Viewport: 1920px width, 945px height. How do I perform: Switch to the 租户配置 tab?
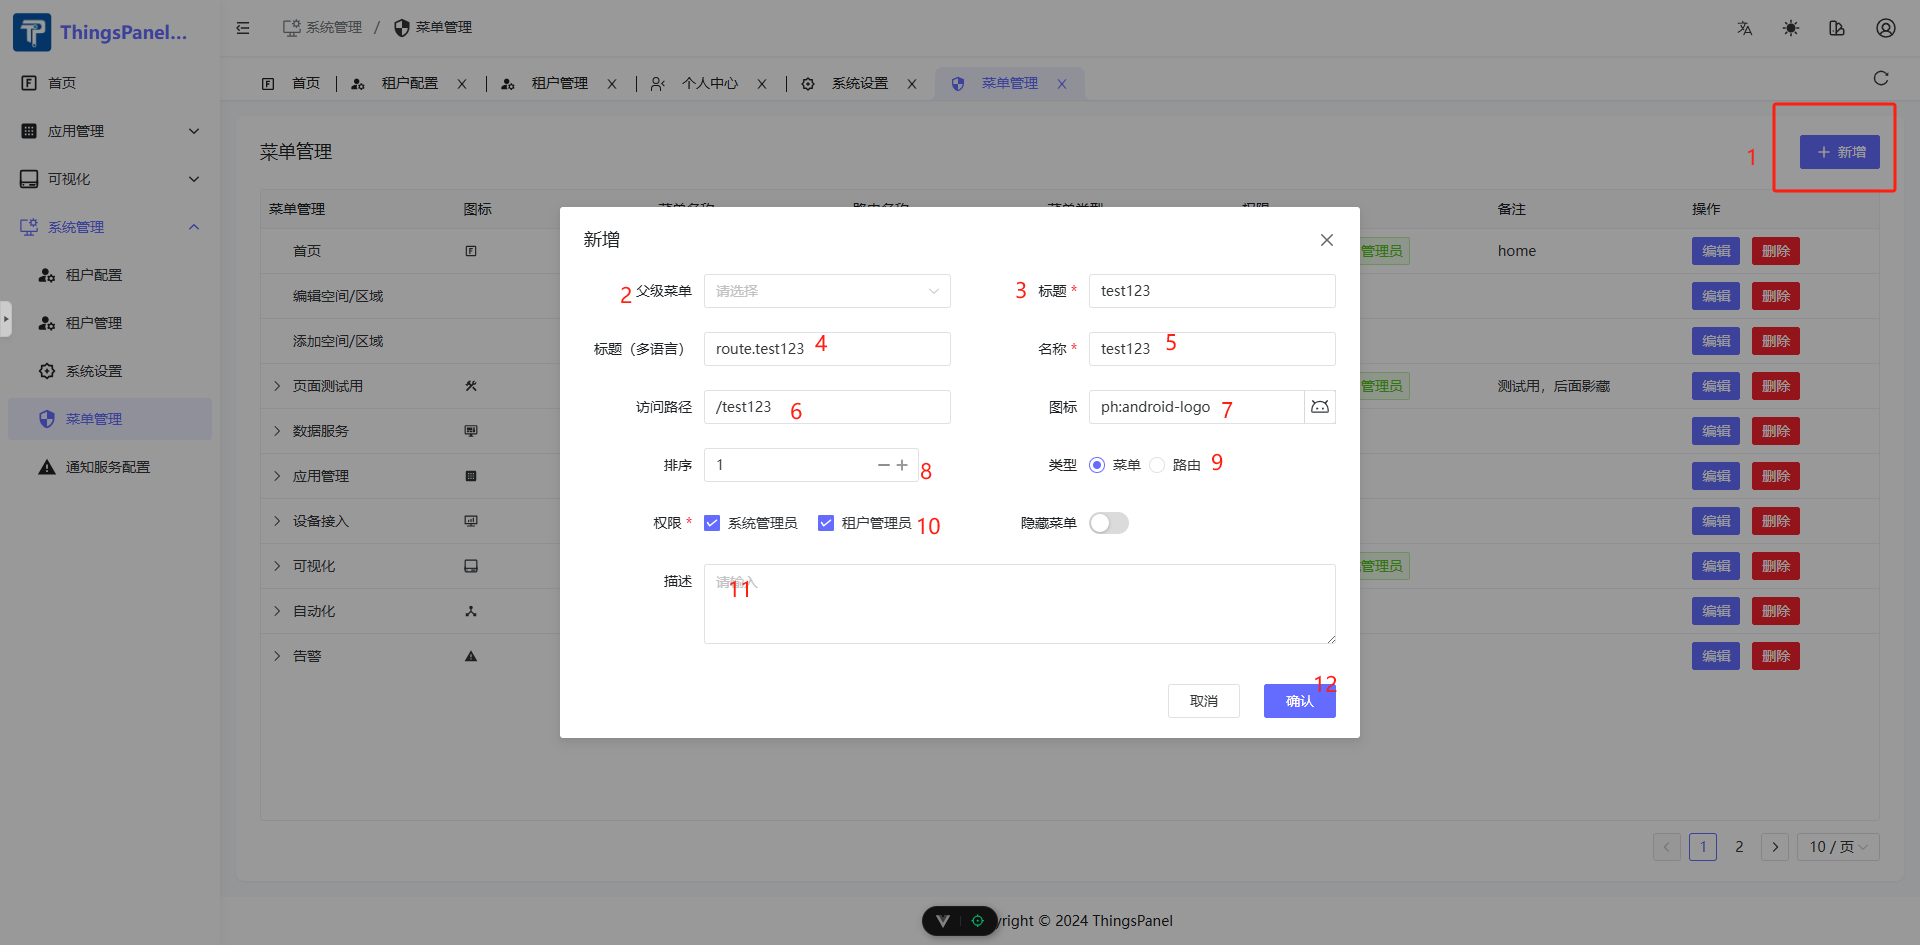pos(409,84)
